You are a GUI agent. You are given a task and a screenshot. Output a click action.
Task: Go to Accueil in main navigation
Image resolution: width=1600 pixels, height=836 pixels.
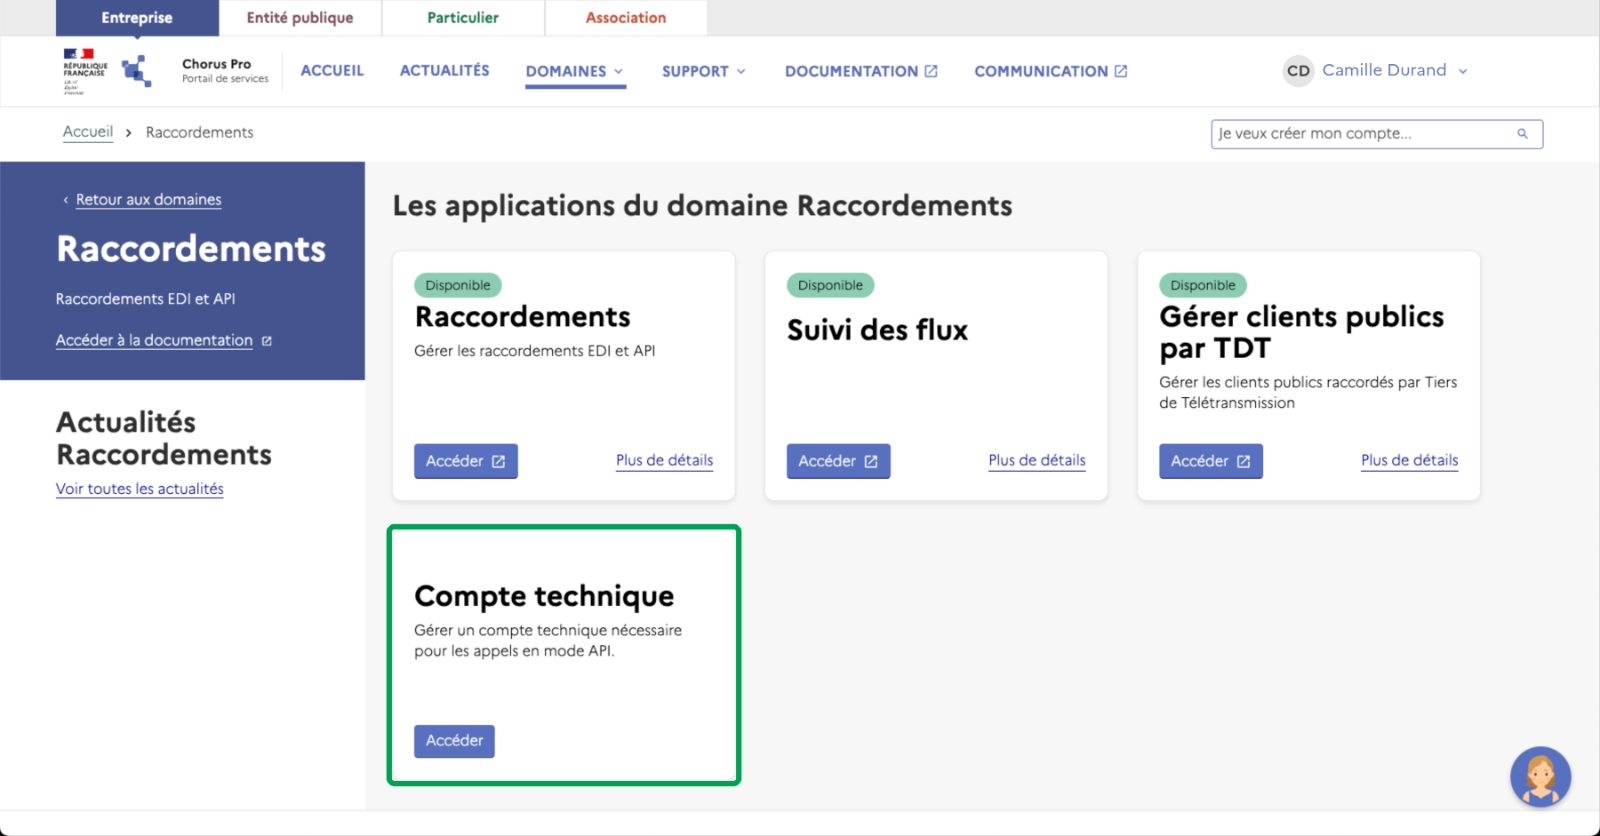pyautogui.click(x=332, y=71)
